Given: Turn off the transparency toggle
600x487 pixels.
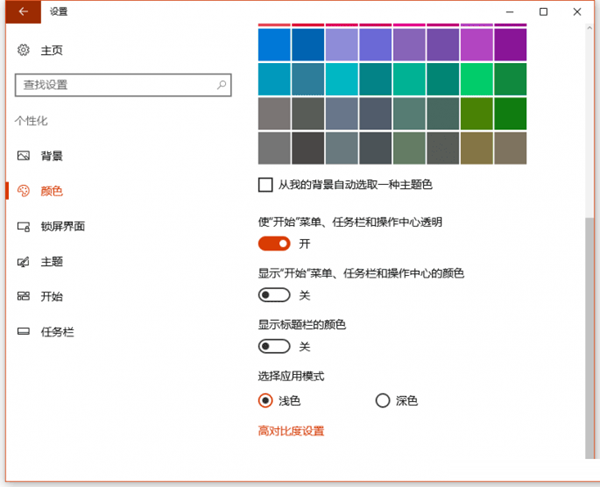Looking at the screenshot, I should [x=274, y=243].
